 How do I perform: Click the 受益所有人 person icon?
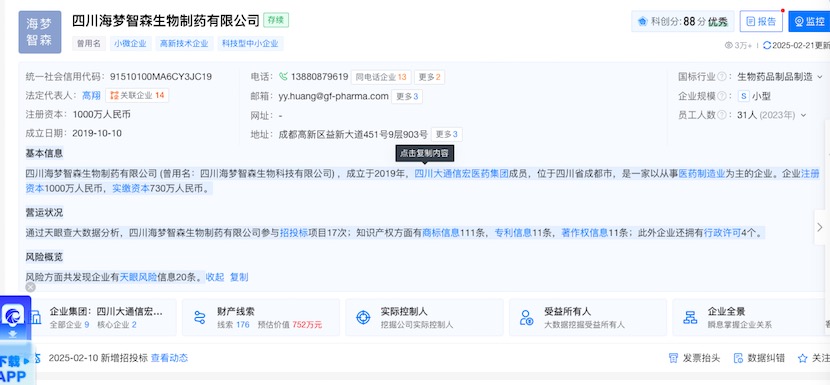[x=527, y=317]
